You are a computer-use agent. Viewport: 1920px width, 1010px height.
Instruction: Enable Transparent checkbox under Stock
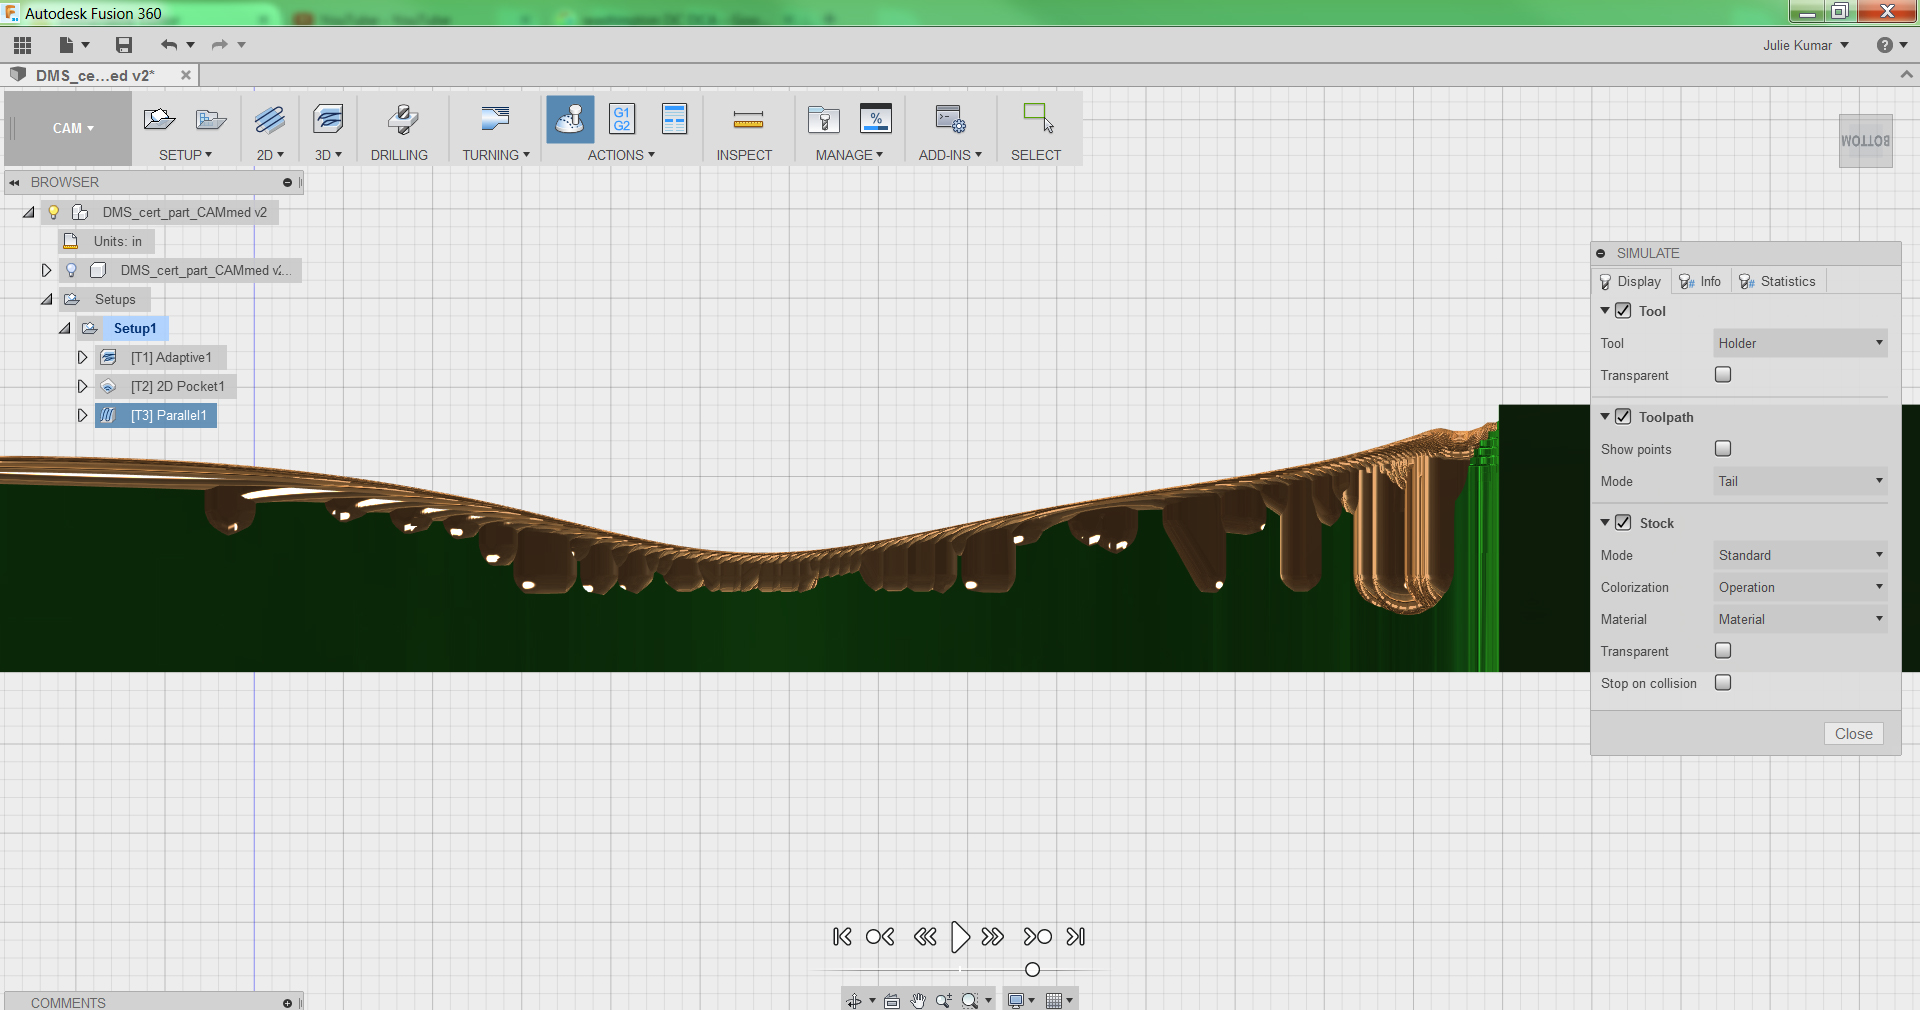click(x=1723, y=651)
